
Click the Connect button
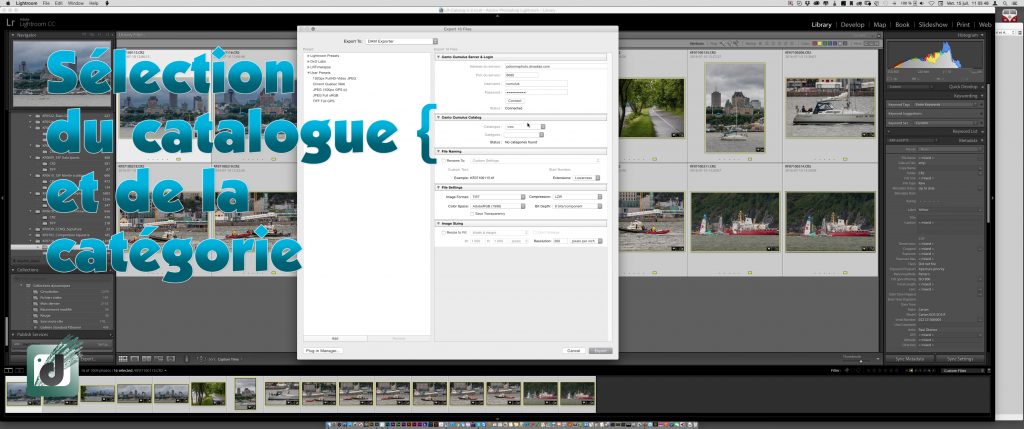pos(515,101)
